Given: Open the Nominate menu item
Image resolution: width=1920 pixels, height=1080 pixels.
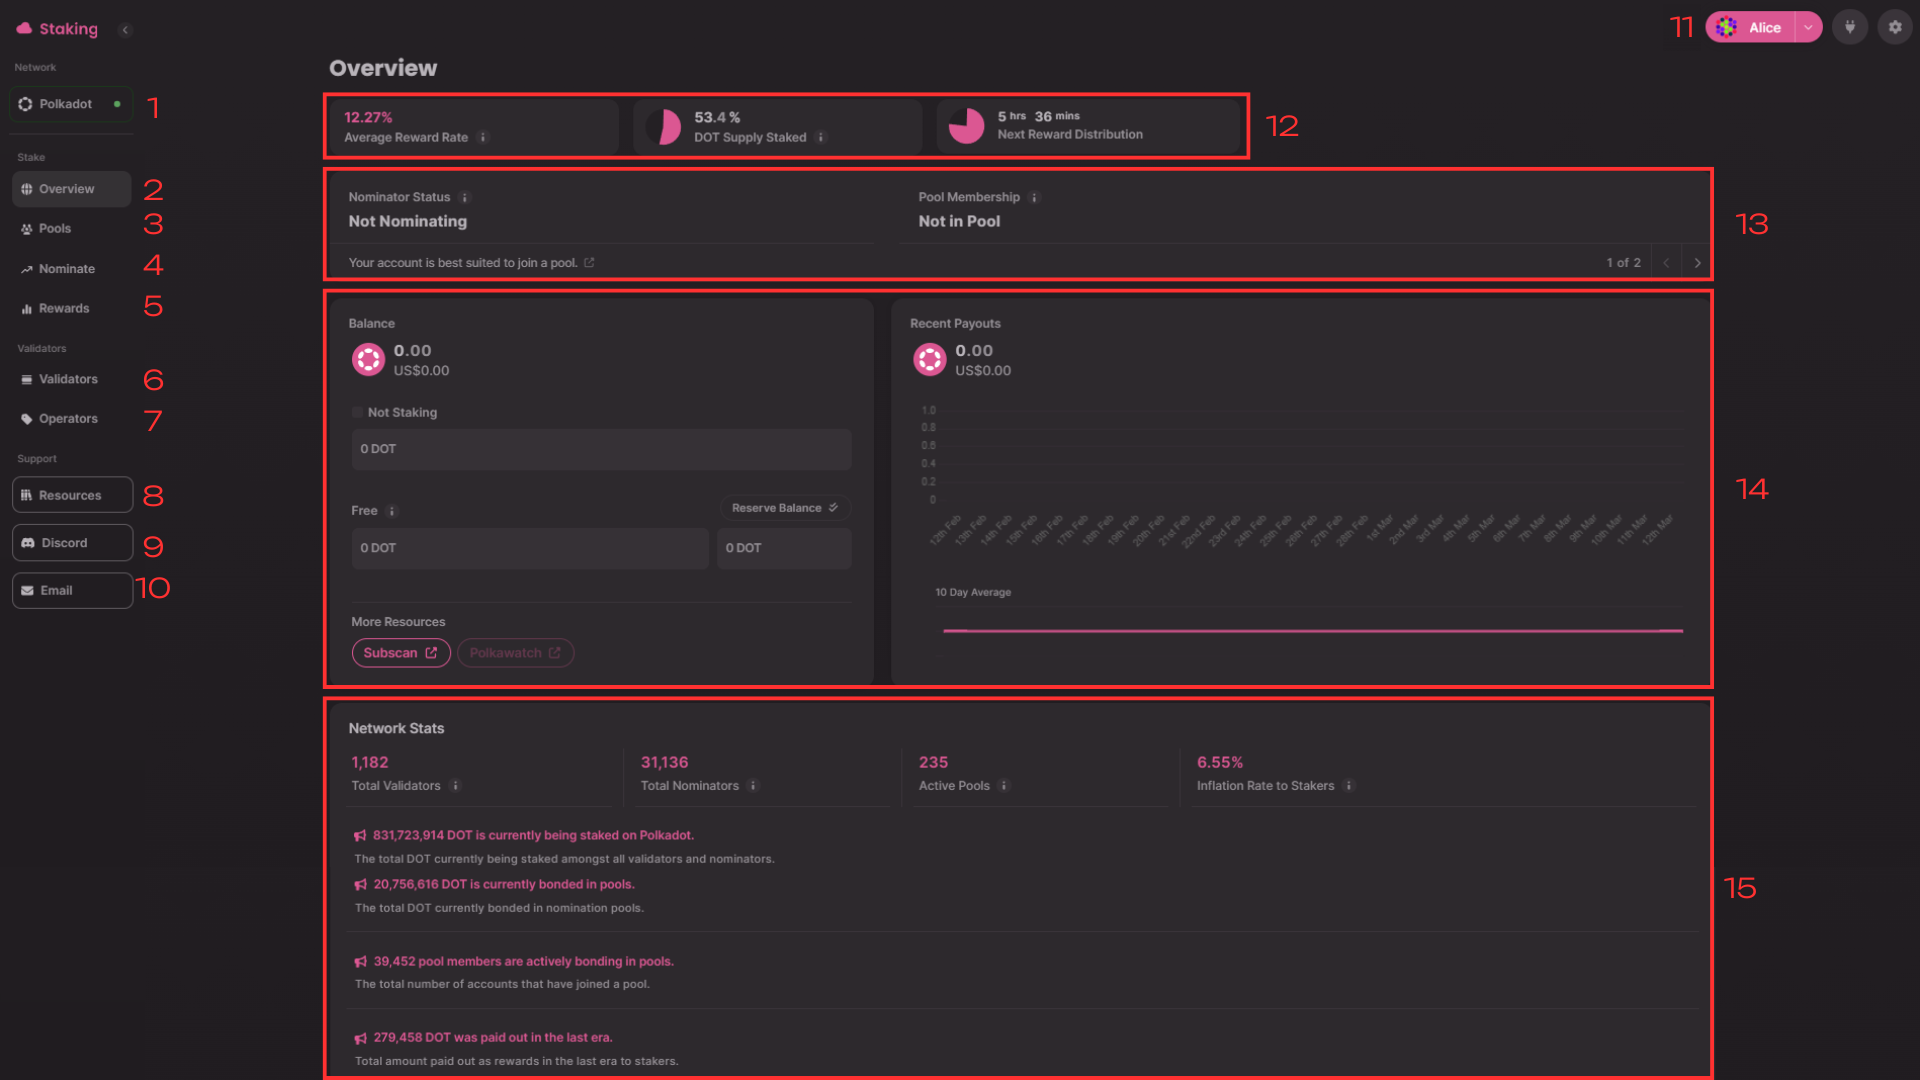Looking at the screenshot, I should [66, 269].
